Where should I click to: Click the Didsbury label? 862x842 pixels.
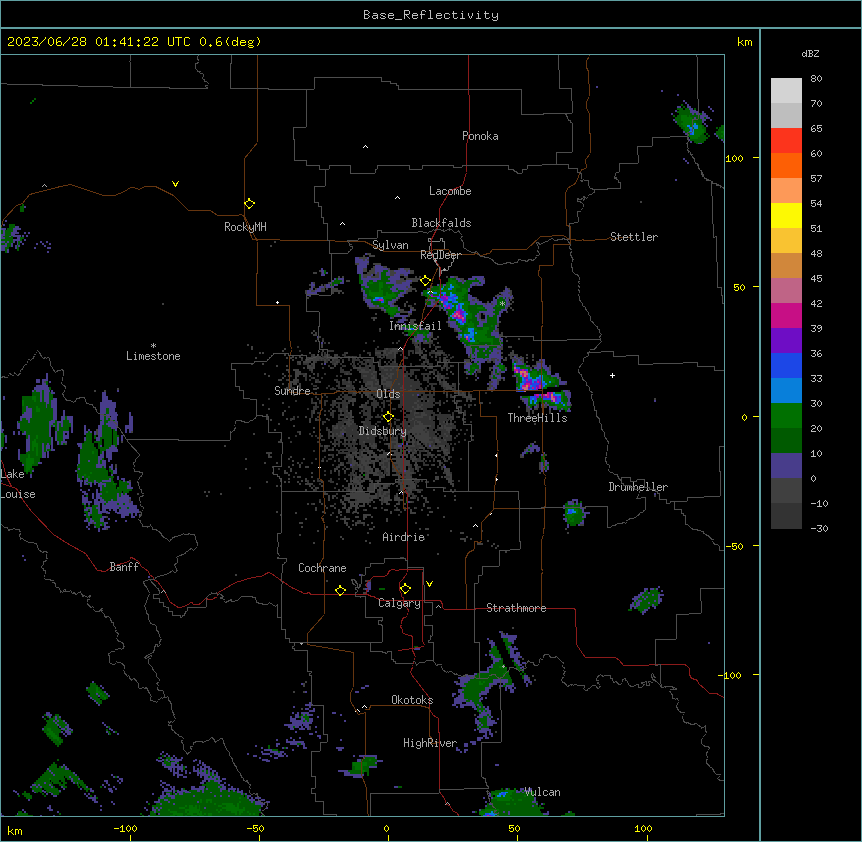[382, 431]
